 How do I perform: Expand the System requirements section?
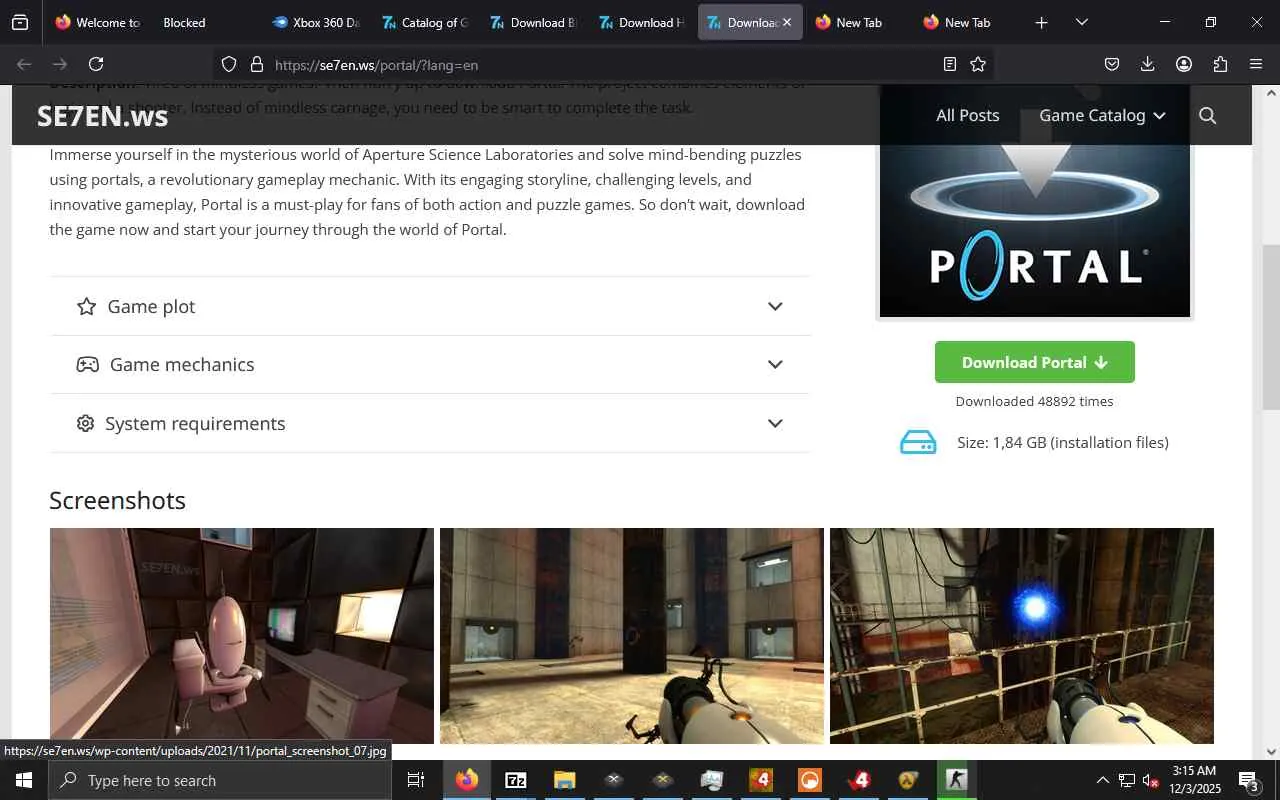click(x=430, y=423)
